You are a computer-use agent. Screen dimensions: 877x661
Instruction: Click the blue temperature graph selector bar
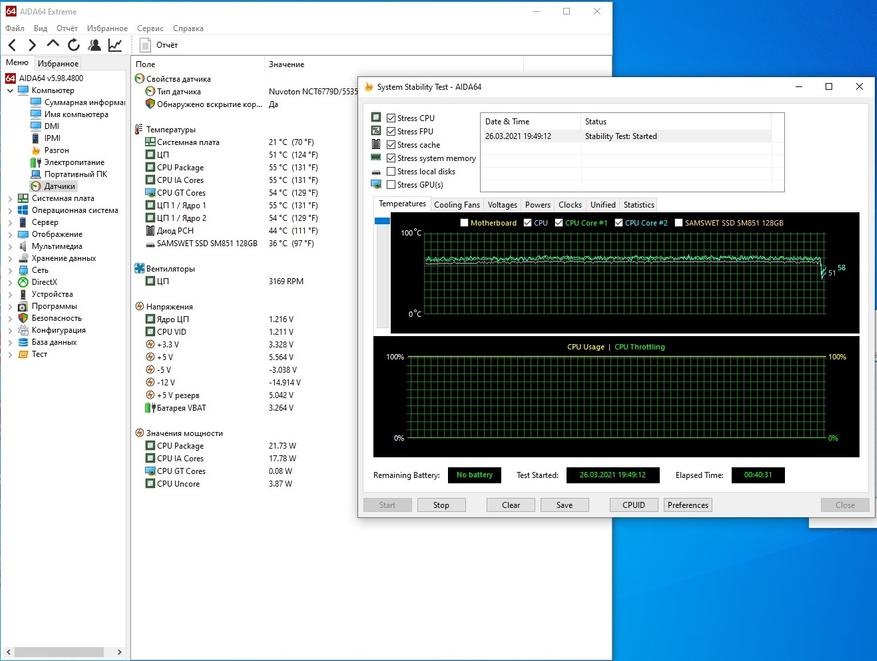[383, 221]
